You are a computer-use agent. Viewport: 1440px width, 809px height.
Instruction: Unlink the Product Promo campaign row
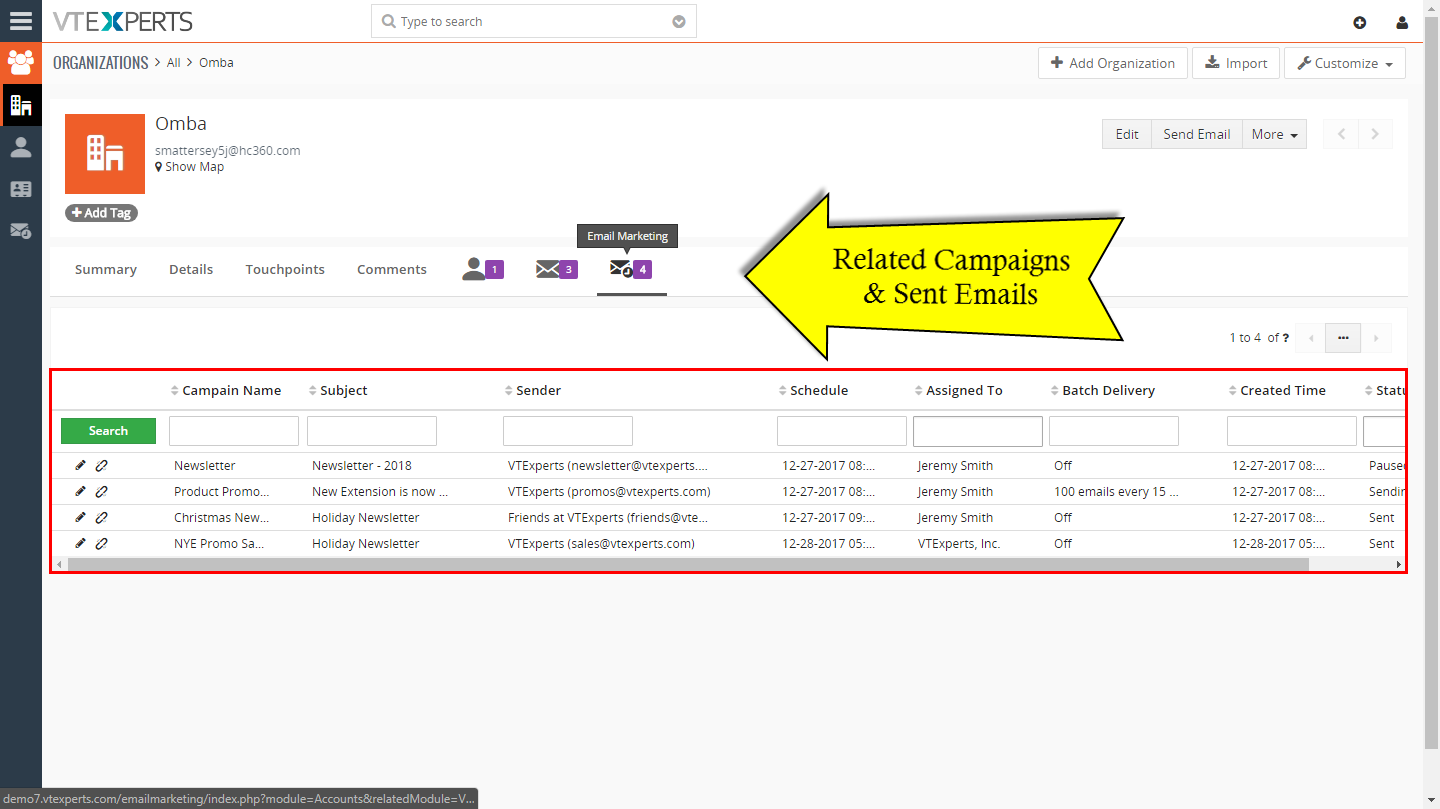click(101, 491)
